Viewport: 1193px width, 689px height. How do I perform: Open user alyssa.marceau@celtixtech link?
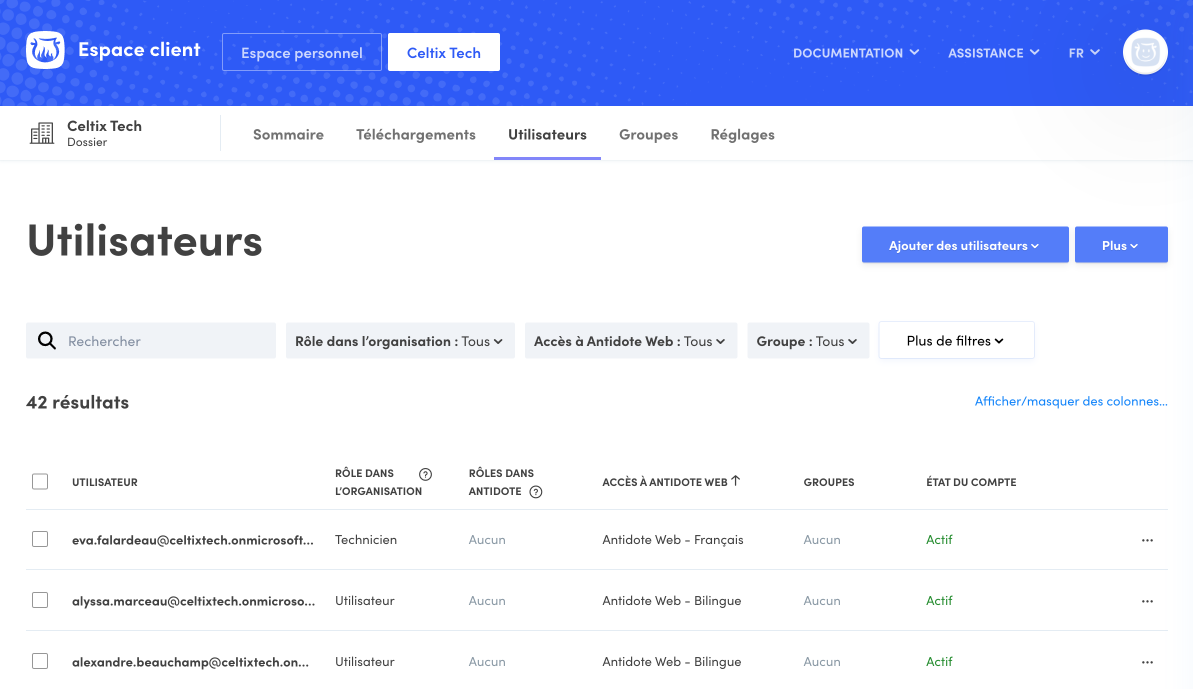click(193, 601)
